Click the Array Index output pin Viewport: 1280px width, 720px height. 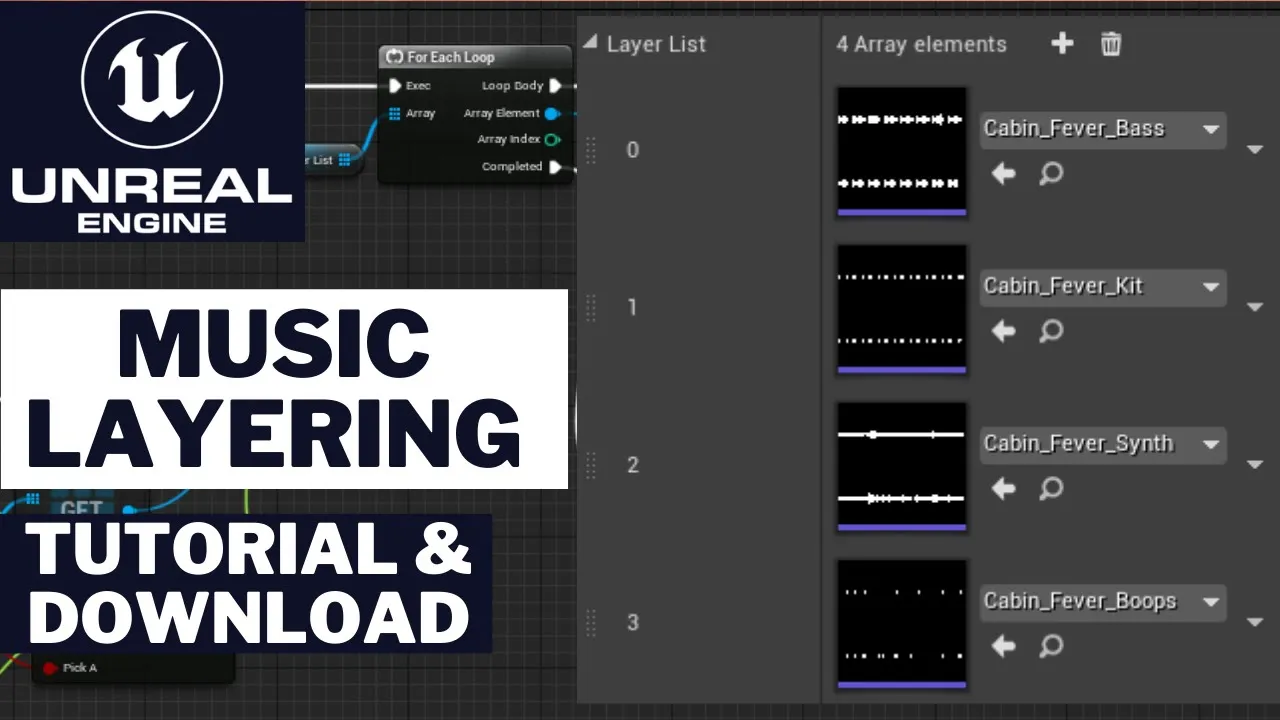pyautogui.click(x=552, y=140)
